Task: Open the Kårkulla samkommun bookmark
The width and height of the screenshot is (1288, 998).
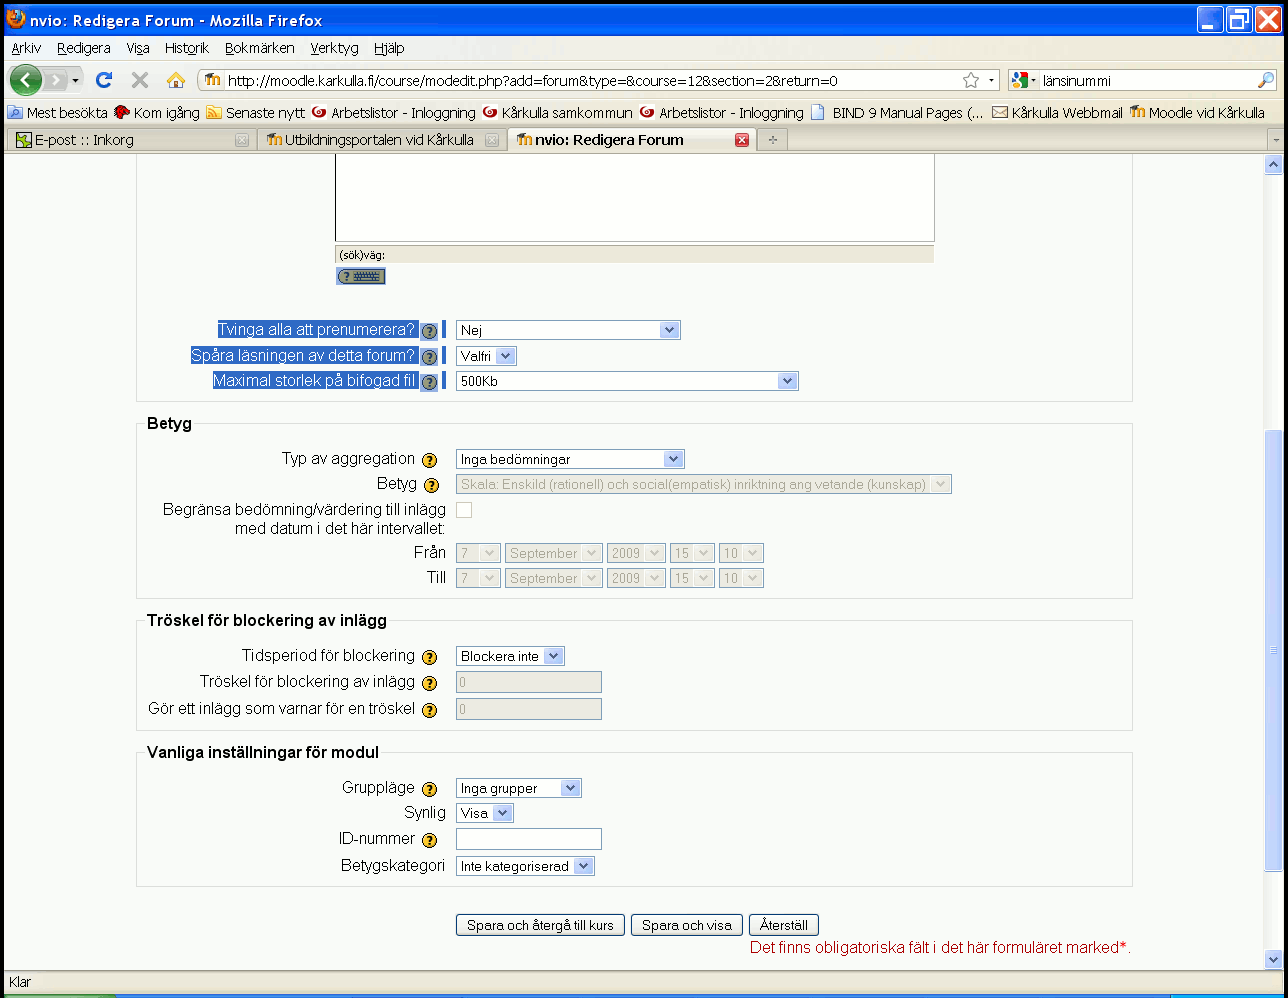Action: [x=557, y=113]
